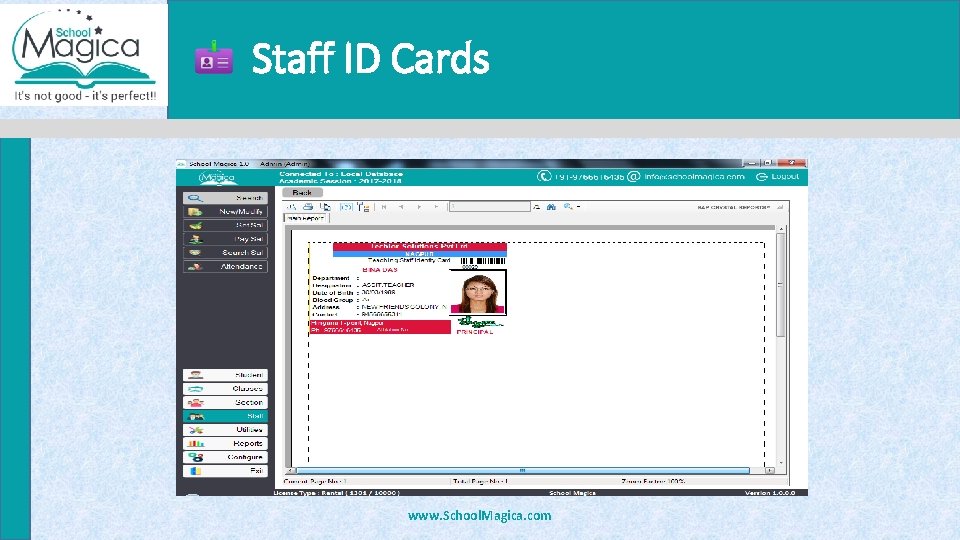Click the Exit sidebar item
The width and height of the screenshot is (960, 540).
[x=225, y=471]
